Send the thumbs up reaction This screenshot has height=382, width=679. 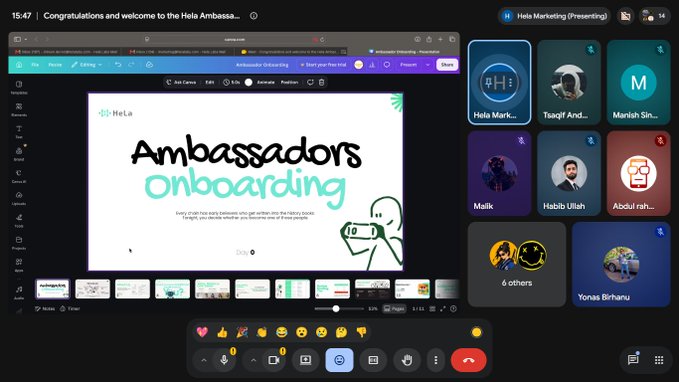[x=222, y=332]
